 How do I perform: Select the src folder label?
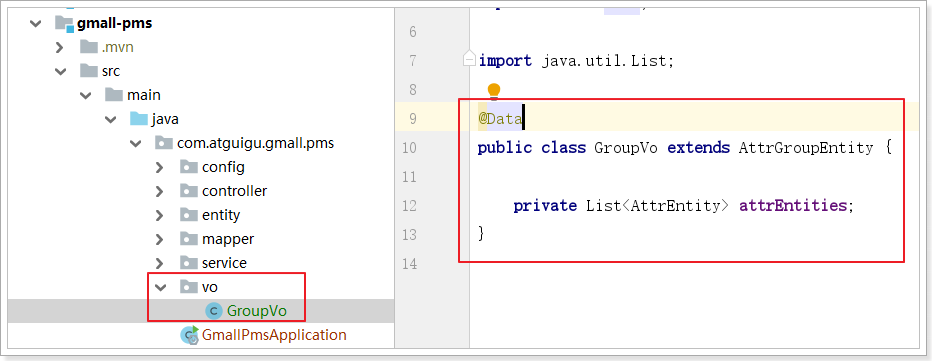click(x=111, y=71)
